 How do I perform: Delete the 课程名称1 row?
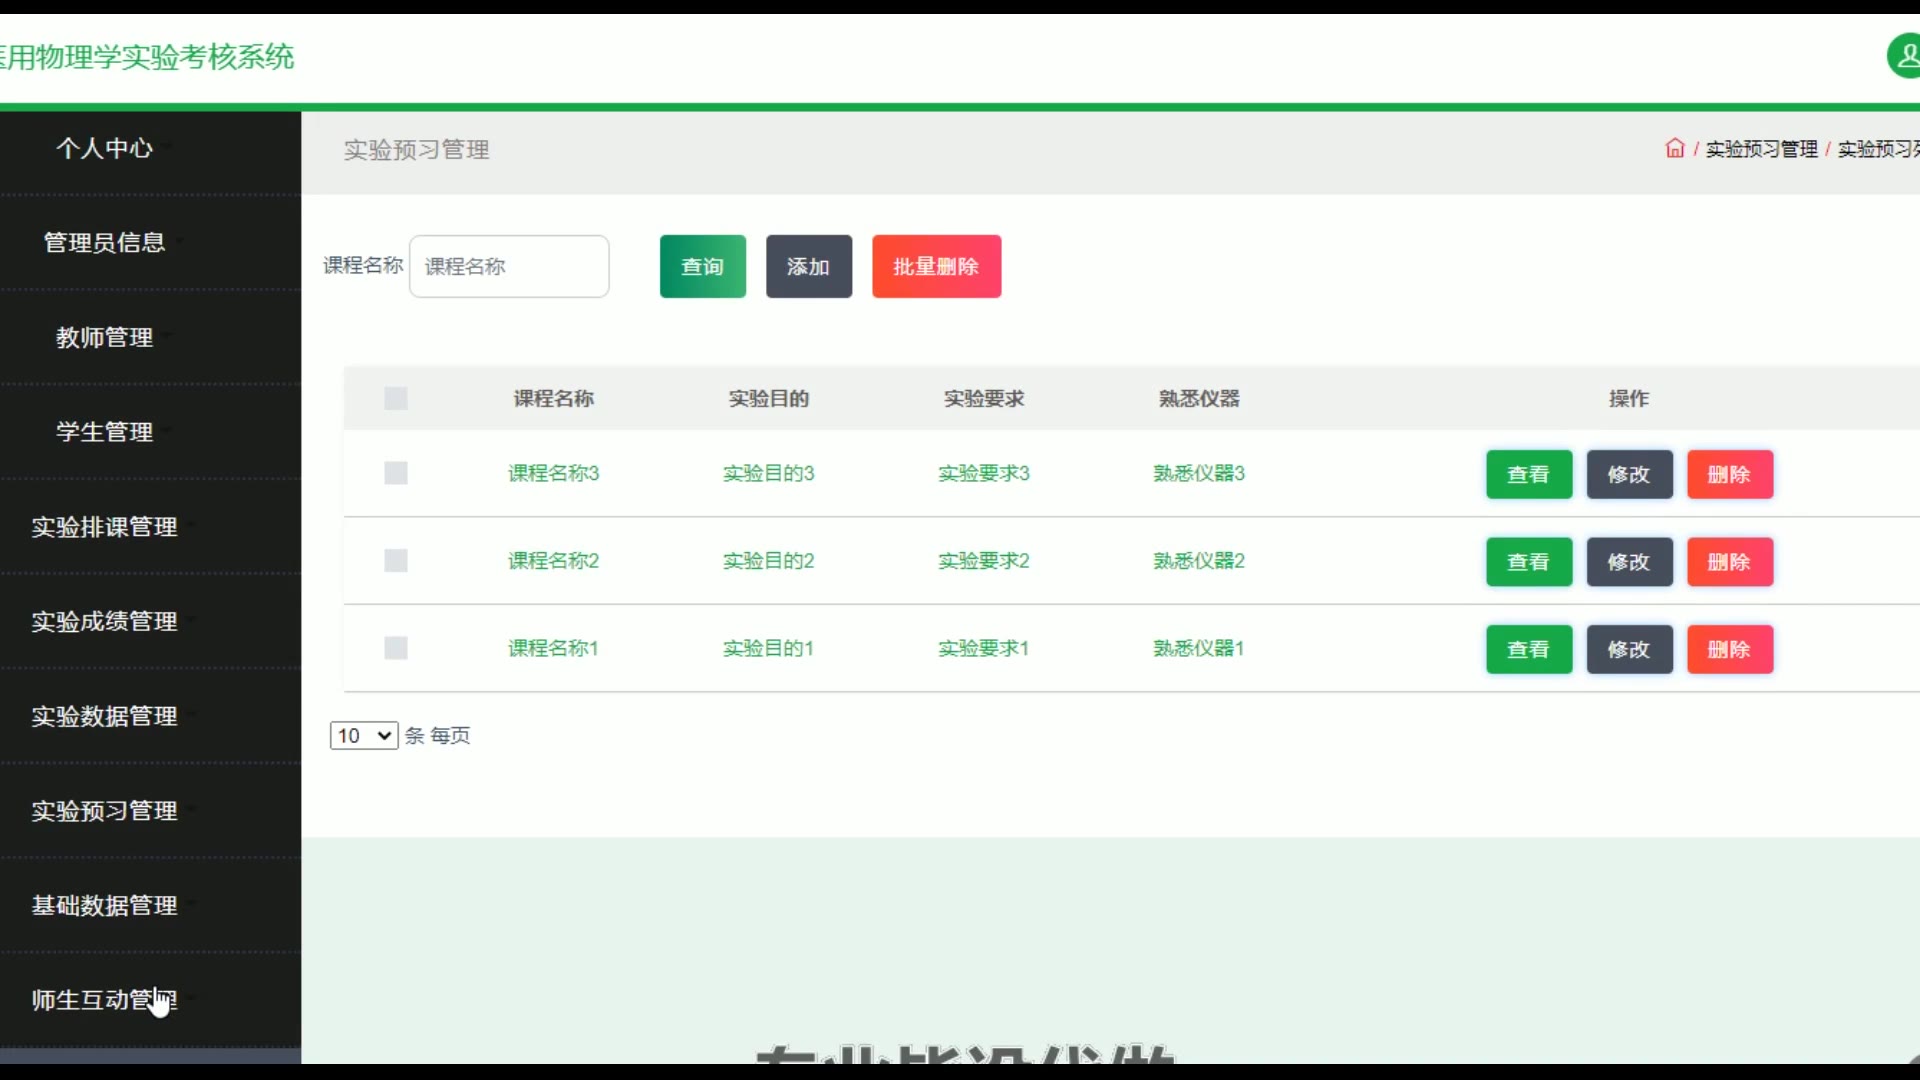[1729, 650]
